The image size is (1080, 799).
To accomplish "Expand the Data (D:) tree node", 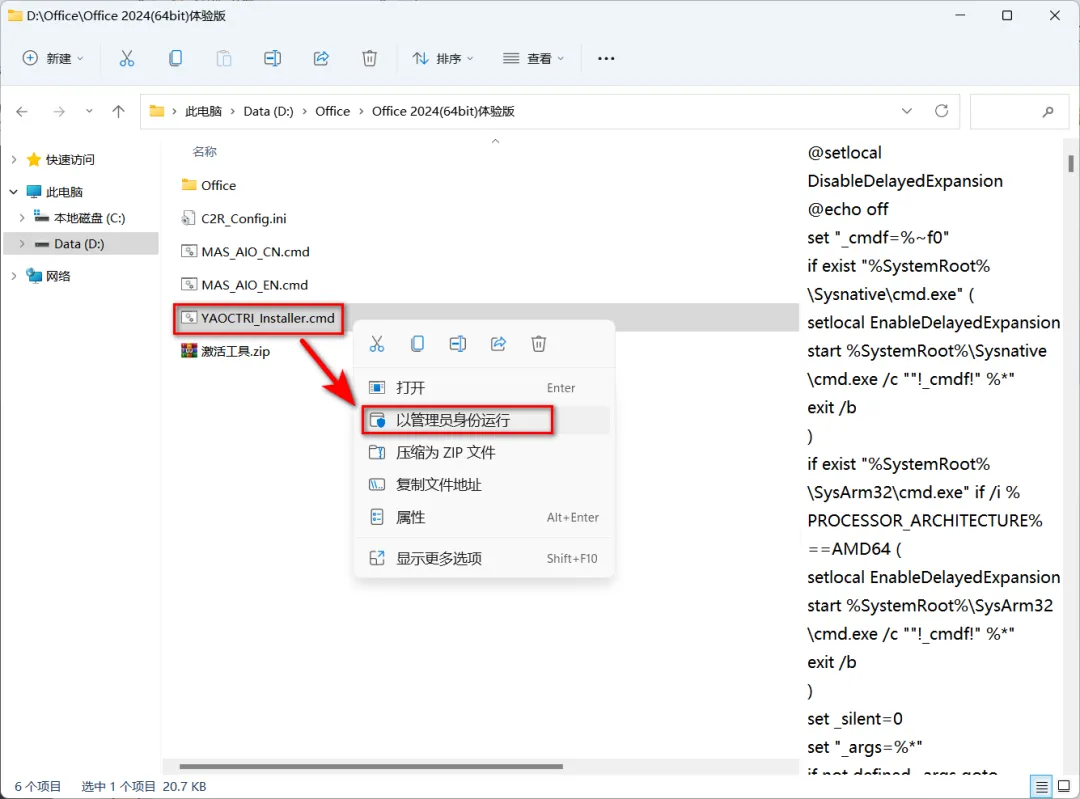I will 22,244.
